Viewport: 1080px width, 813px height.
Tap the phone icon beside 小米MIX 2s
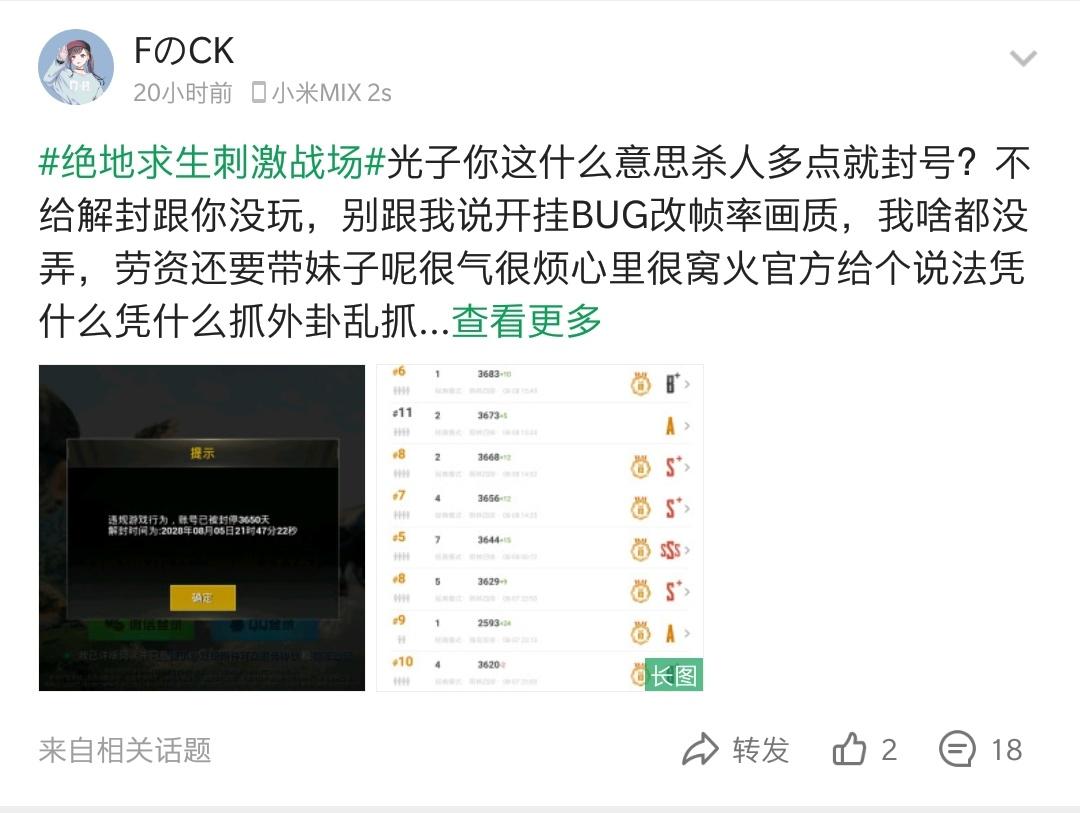click(x=259, y=92)
